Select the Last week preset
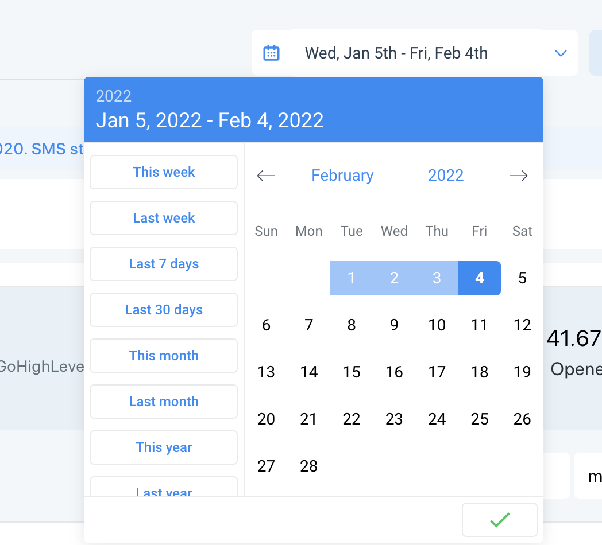This screenshot has height=545, width=602. click(164, 218)
